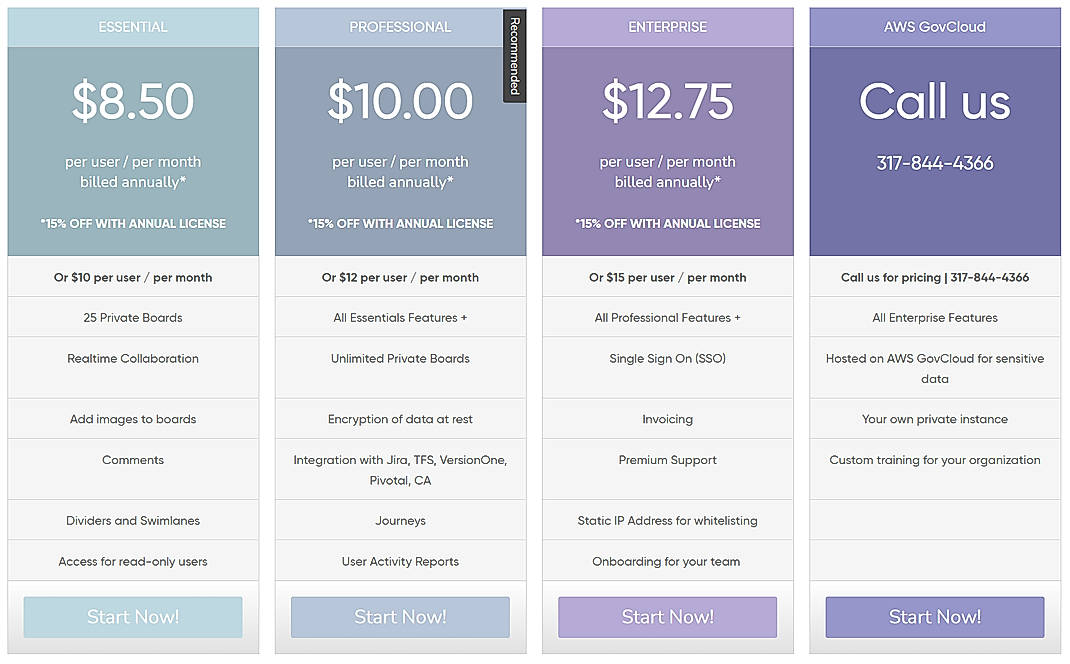Click the Integration with Jira, TFS, VersionOne row
1070x664 pixels.
coord(400,469)
